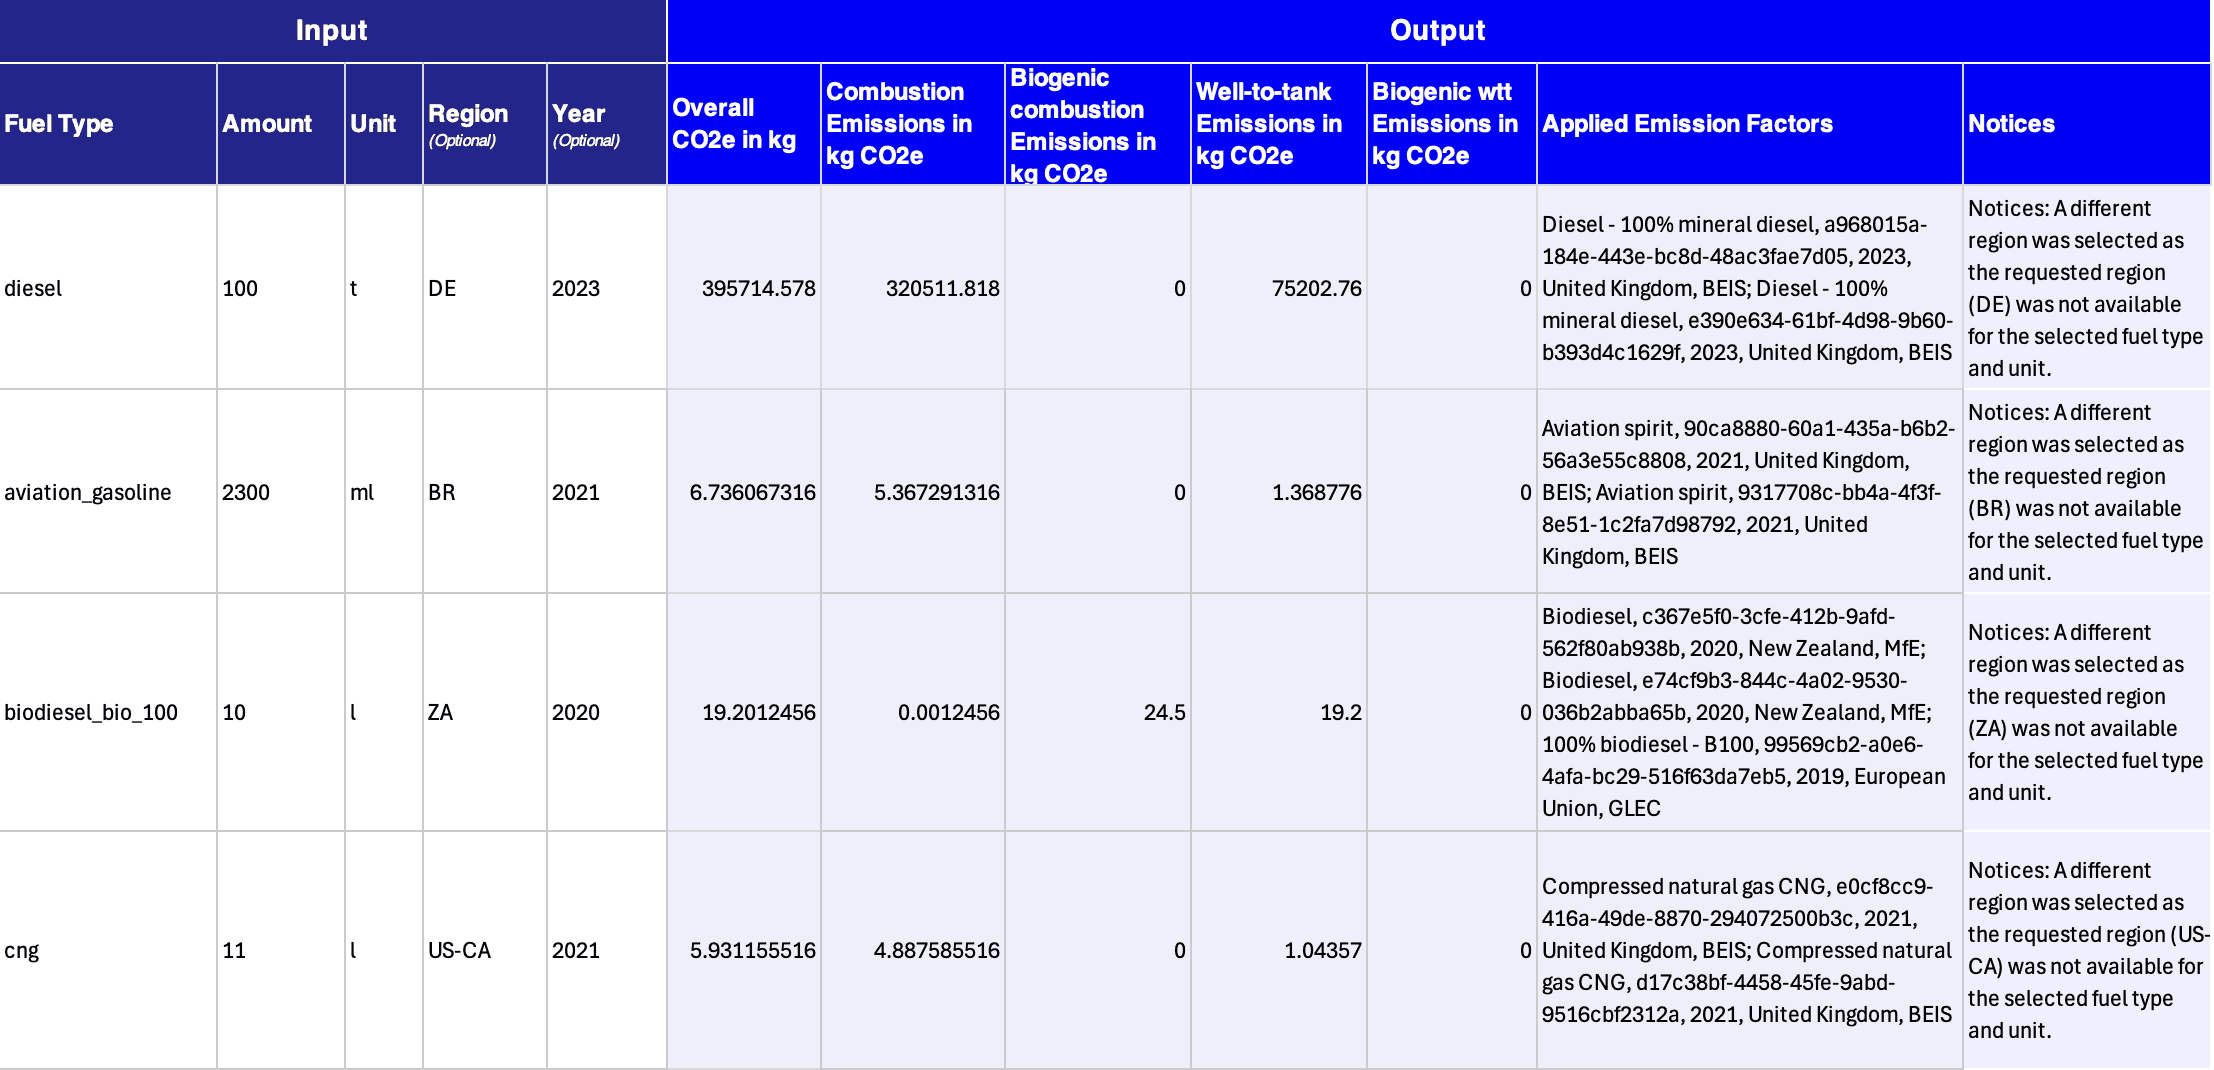Select the "Applied Emission Factors" header
The width and height of the screenshot is (2214, 1070).
[1687, 124]
